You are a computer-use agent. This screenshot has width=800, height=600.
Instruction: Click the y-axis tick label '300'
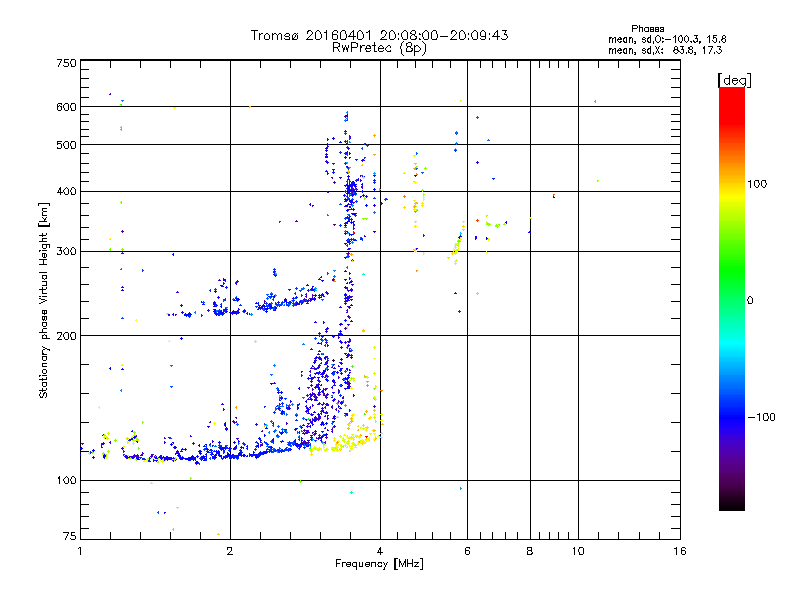(x=67, y=252)
